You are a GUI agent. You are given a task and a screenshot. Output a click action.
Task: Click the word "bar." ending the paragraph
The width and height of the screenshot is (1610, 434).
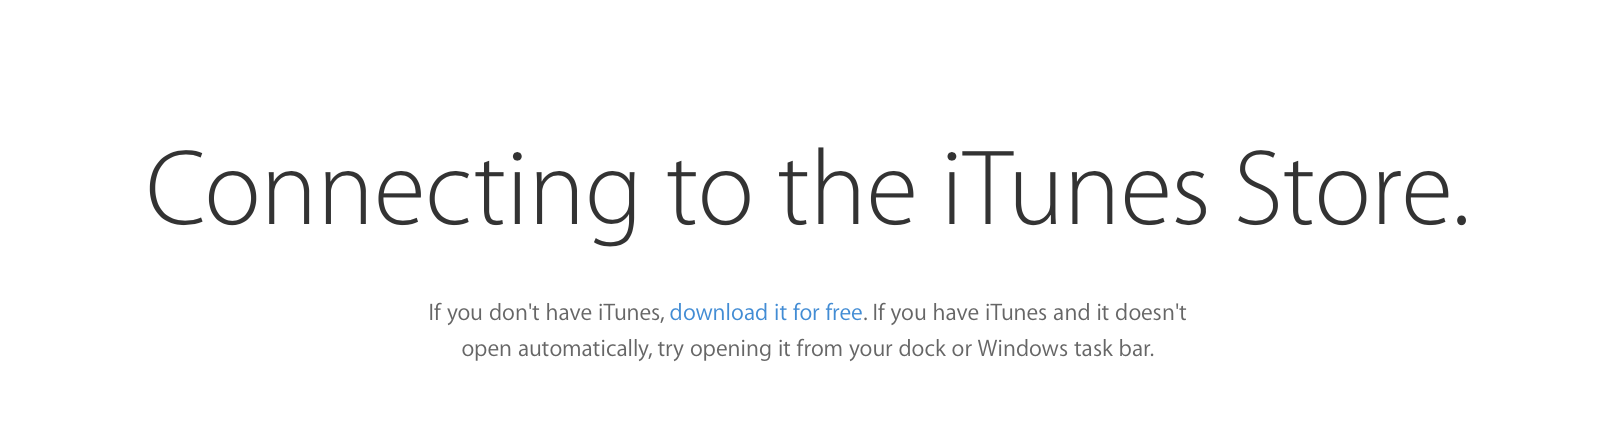coord(1136,349)
